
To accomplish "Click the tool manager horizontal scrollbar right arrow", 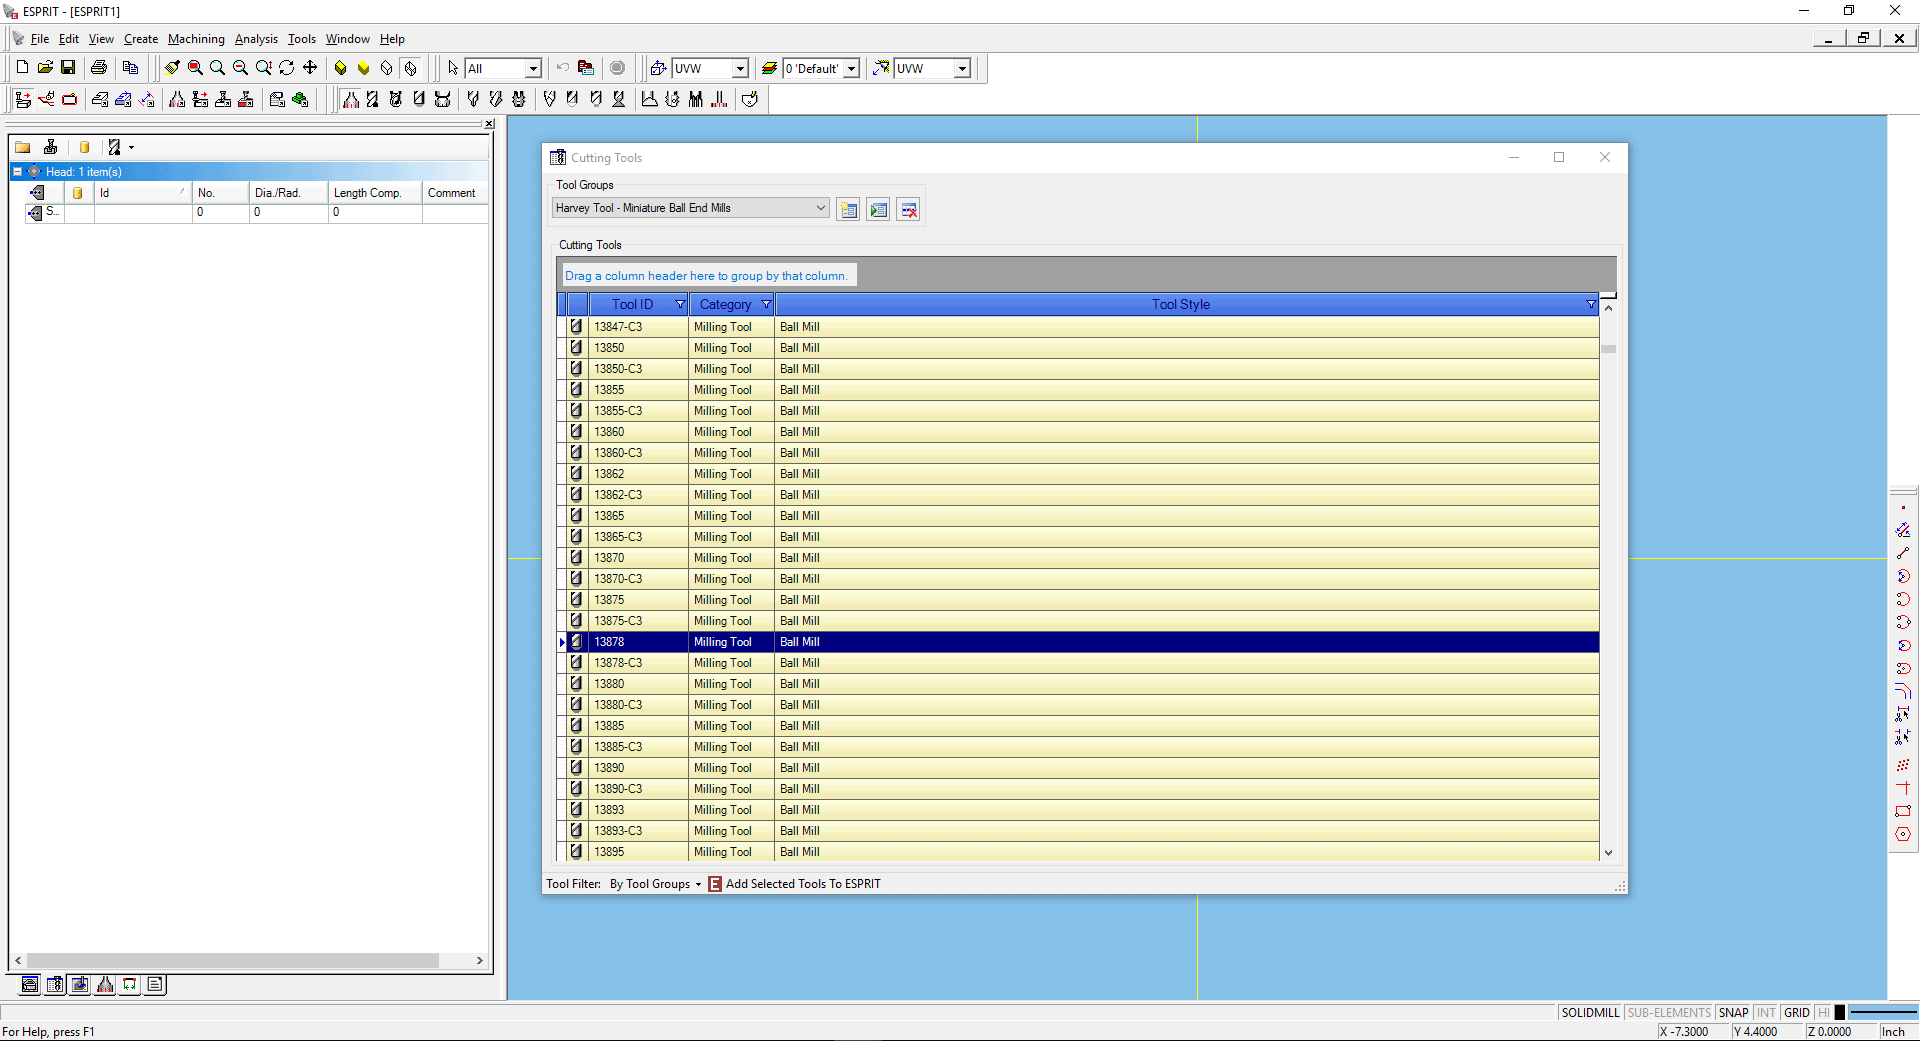I will click(x=480, y=961).
